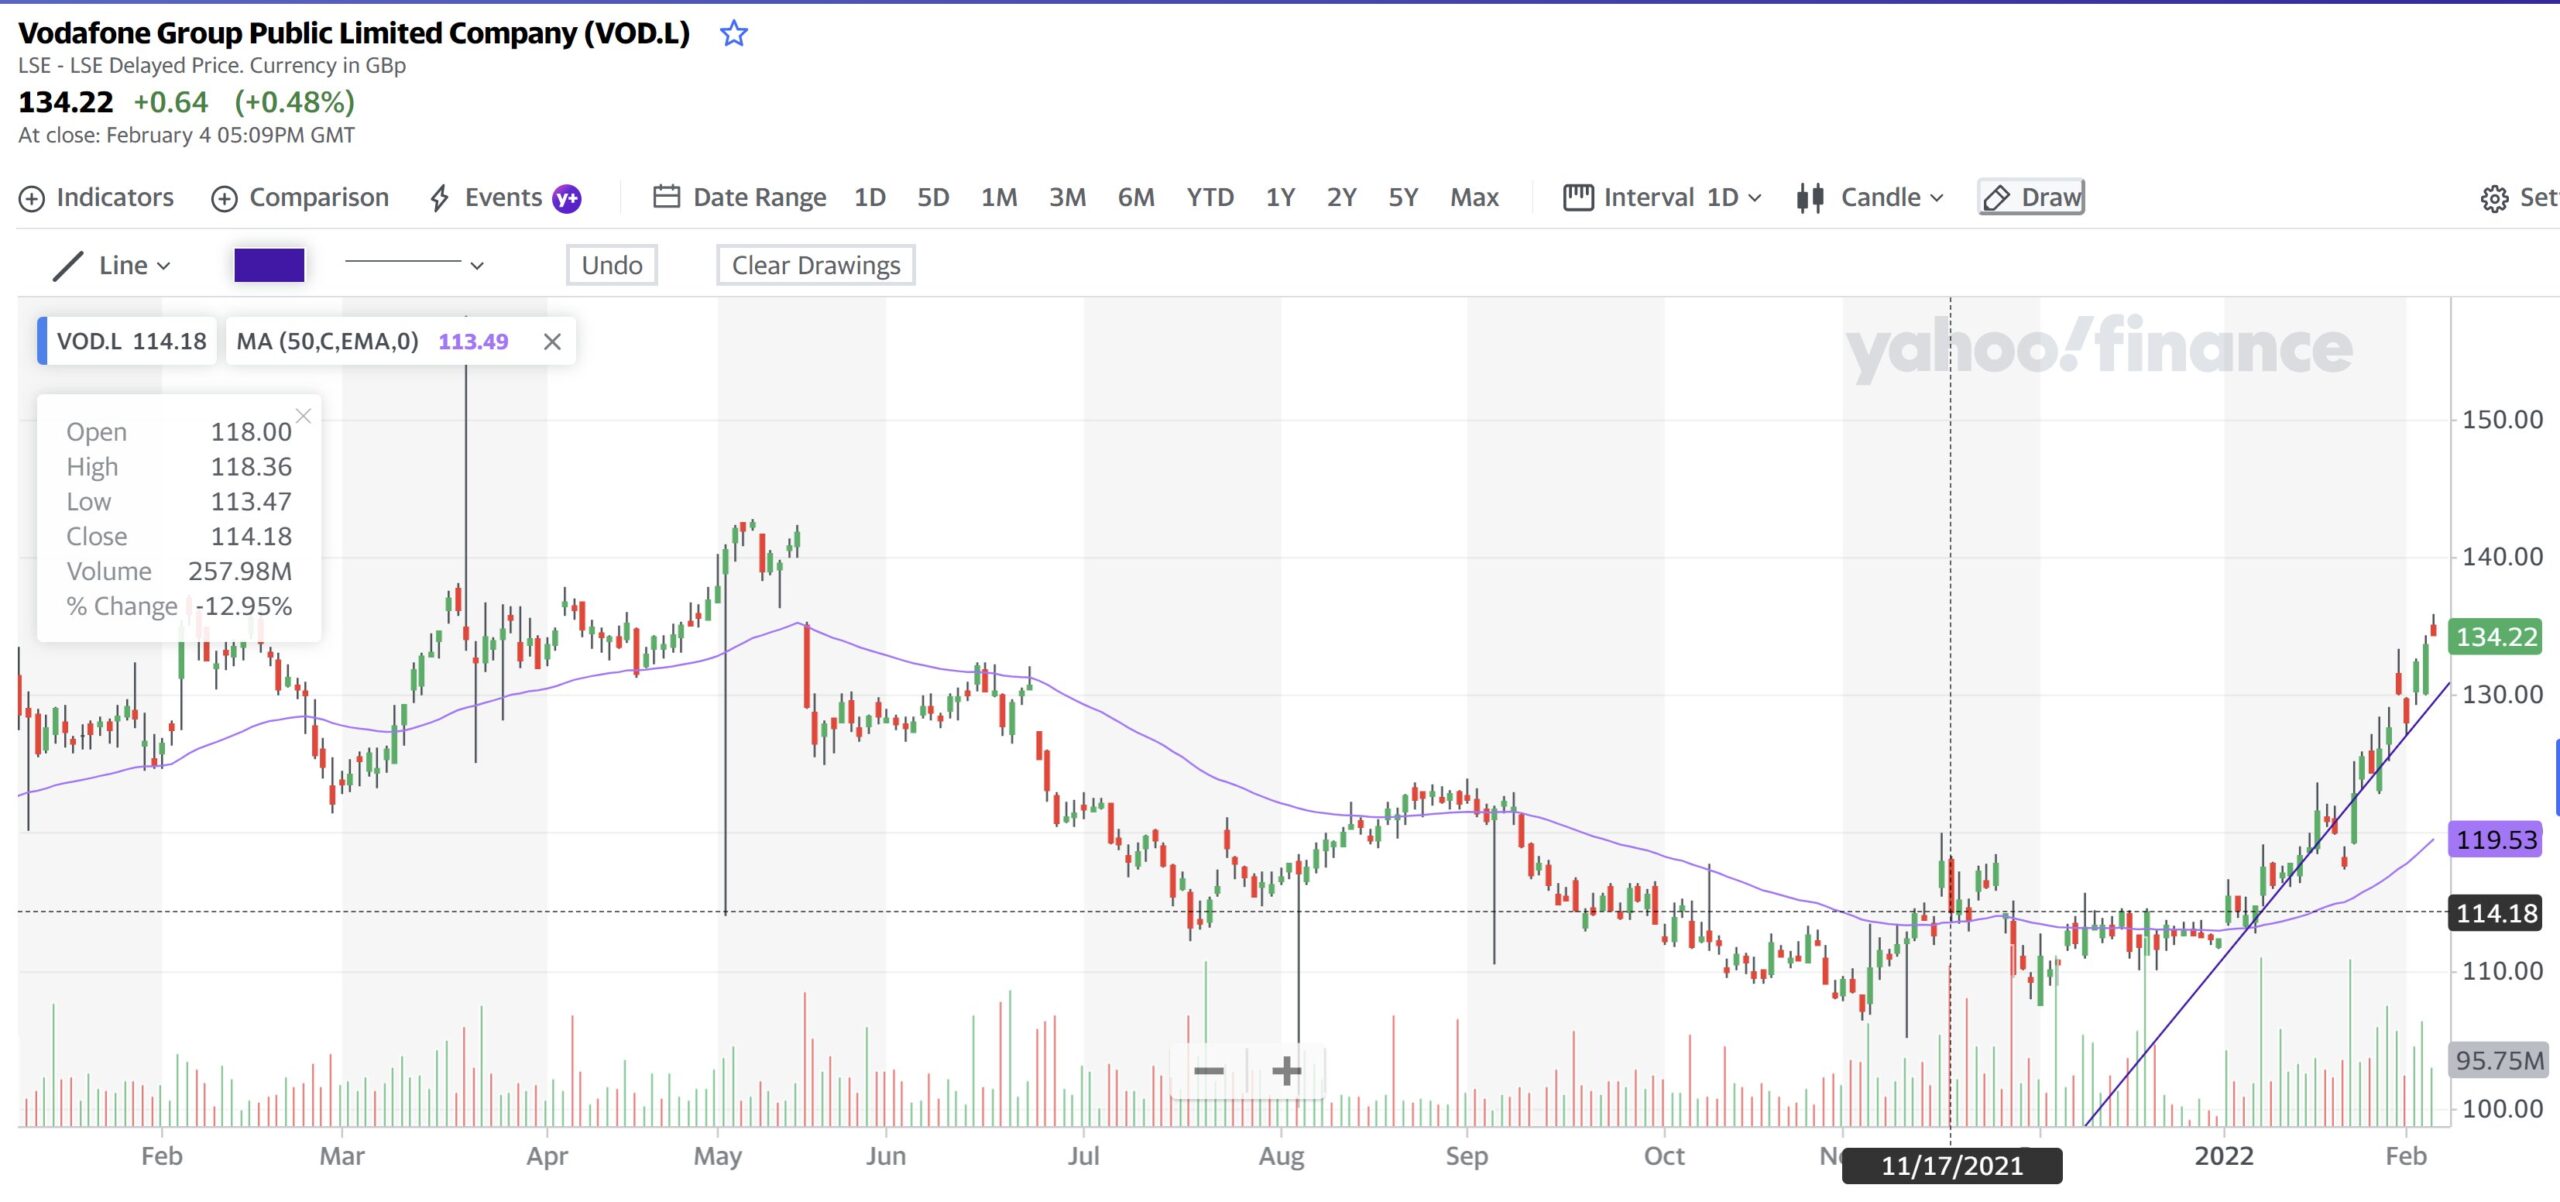Screen dimensions: 2560x1202
Task: Click the MA (50,C,EMA,0) indicator label
Action: [x=327, y=342]
